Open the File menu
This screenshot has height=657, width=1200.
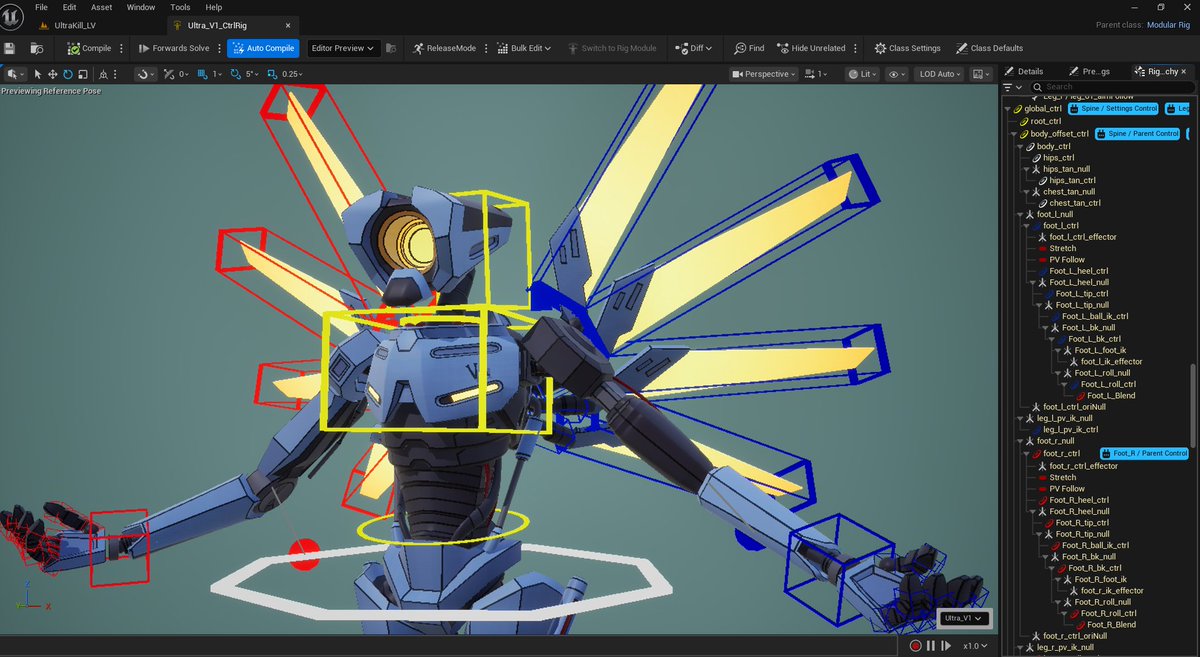click(x=41, y=7)
